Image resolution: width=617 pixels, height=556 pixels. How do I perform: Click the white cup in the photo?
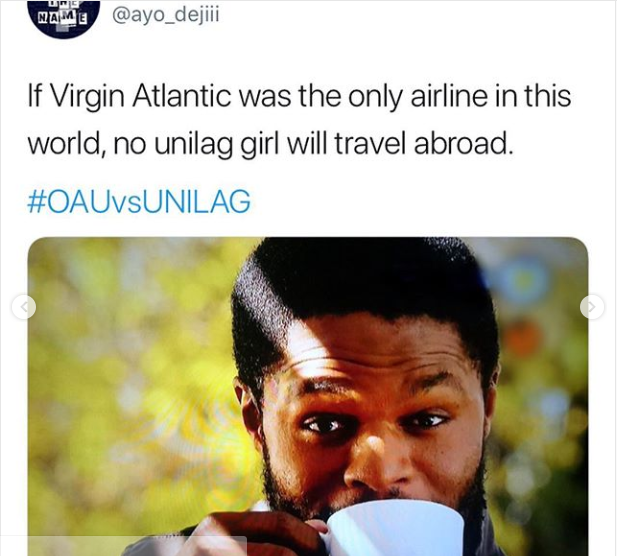coord(393,527)
